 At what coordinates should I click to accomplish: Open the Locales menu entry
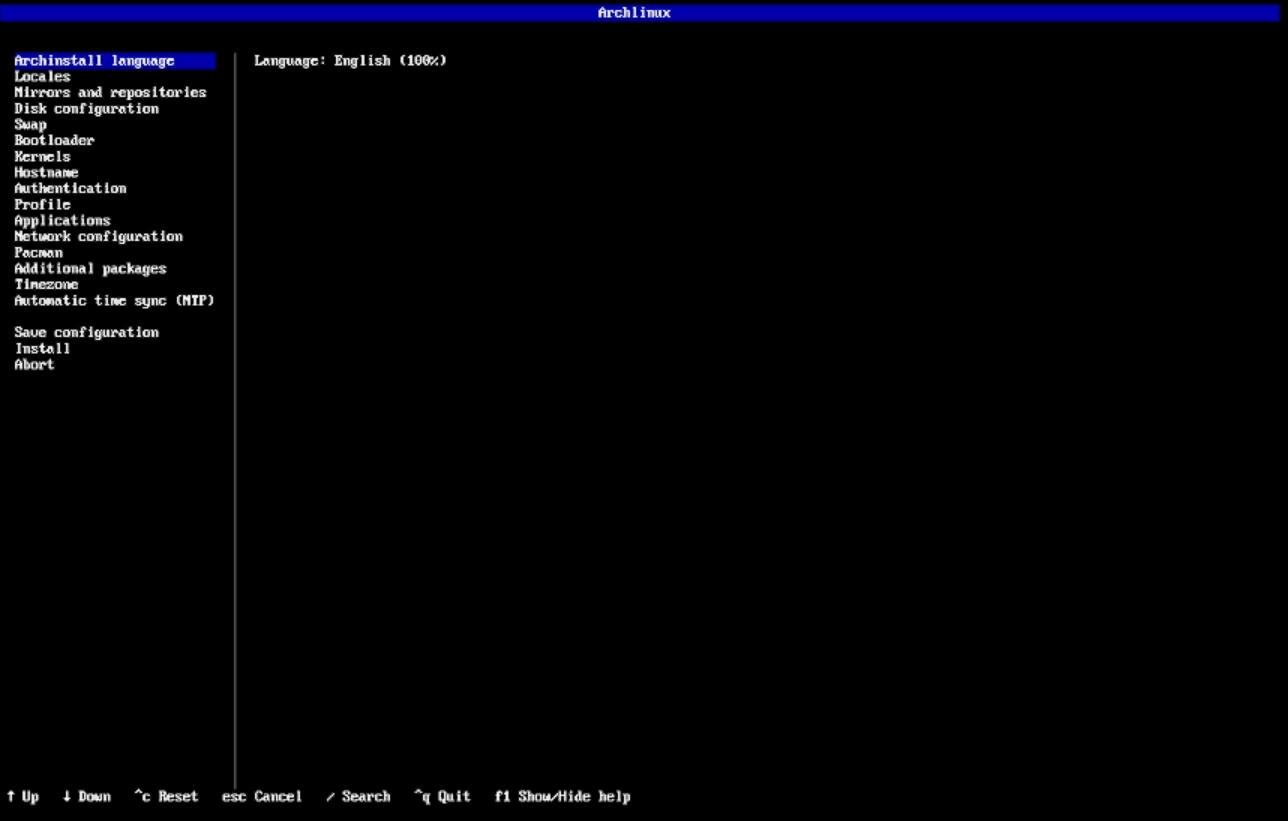[42, 77]
